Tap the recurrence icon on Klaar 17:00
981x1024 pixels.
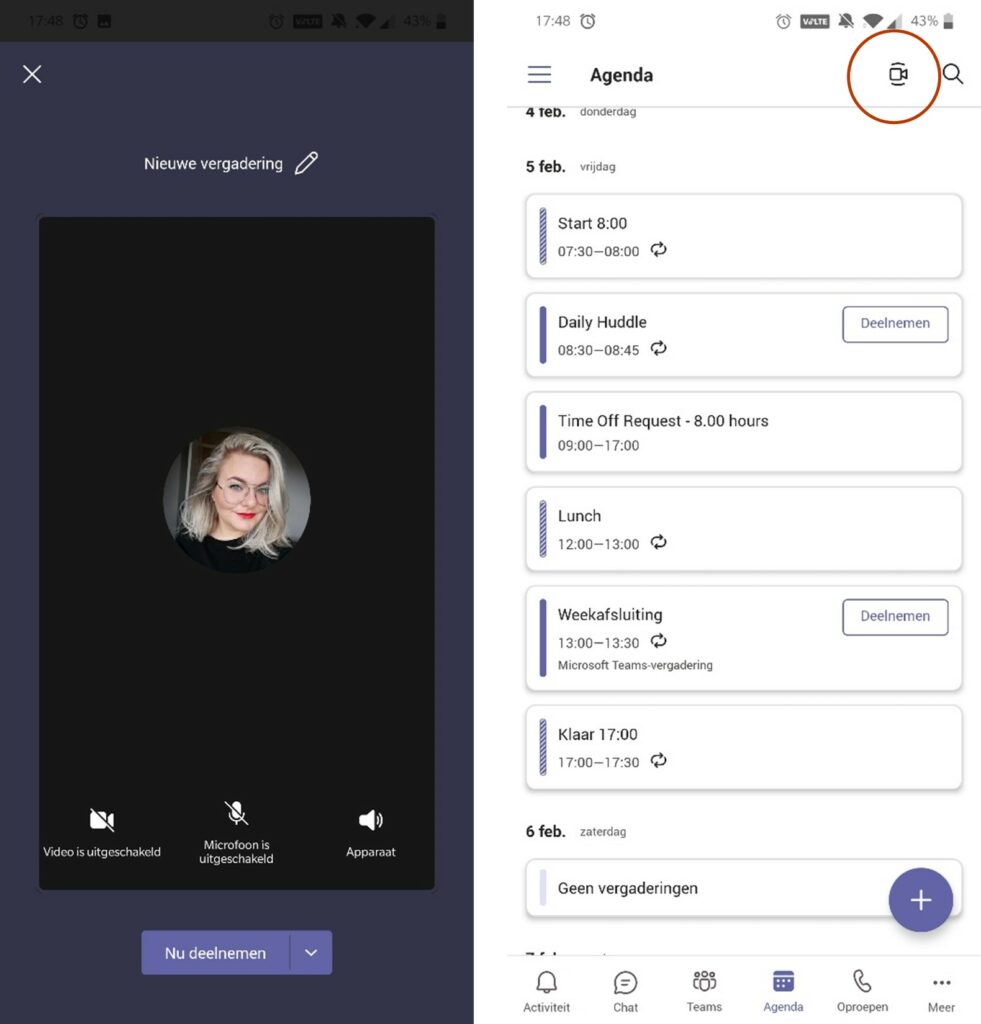click(x=658, y=760)
